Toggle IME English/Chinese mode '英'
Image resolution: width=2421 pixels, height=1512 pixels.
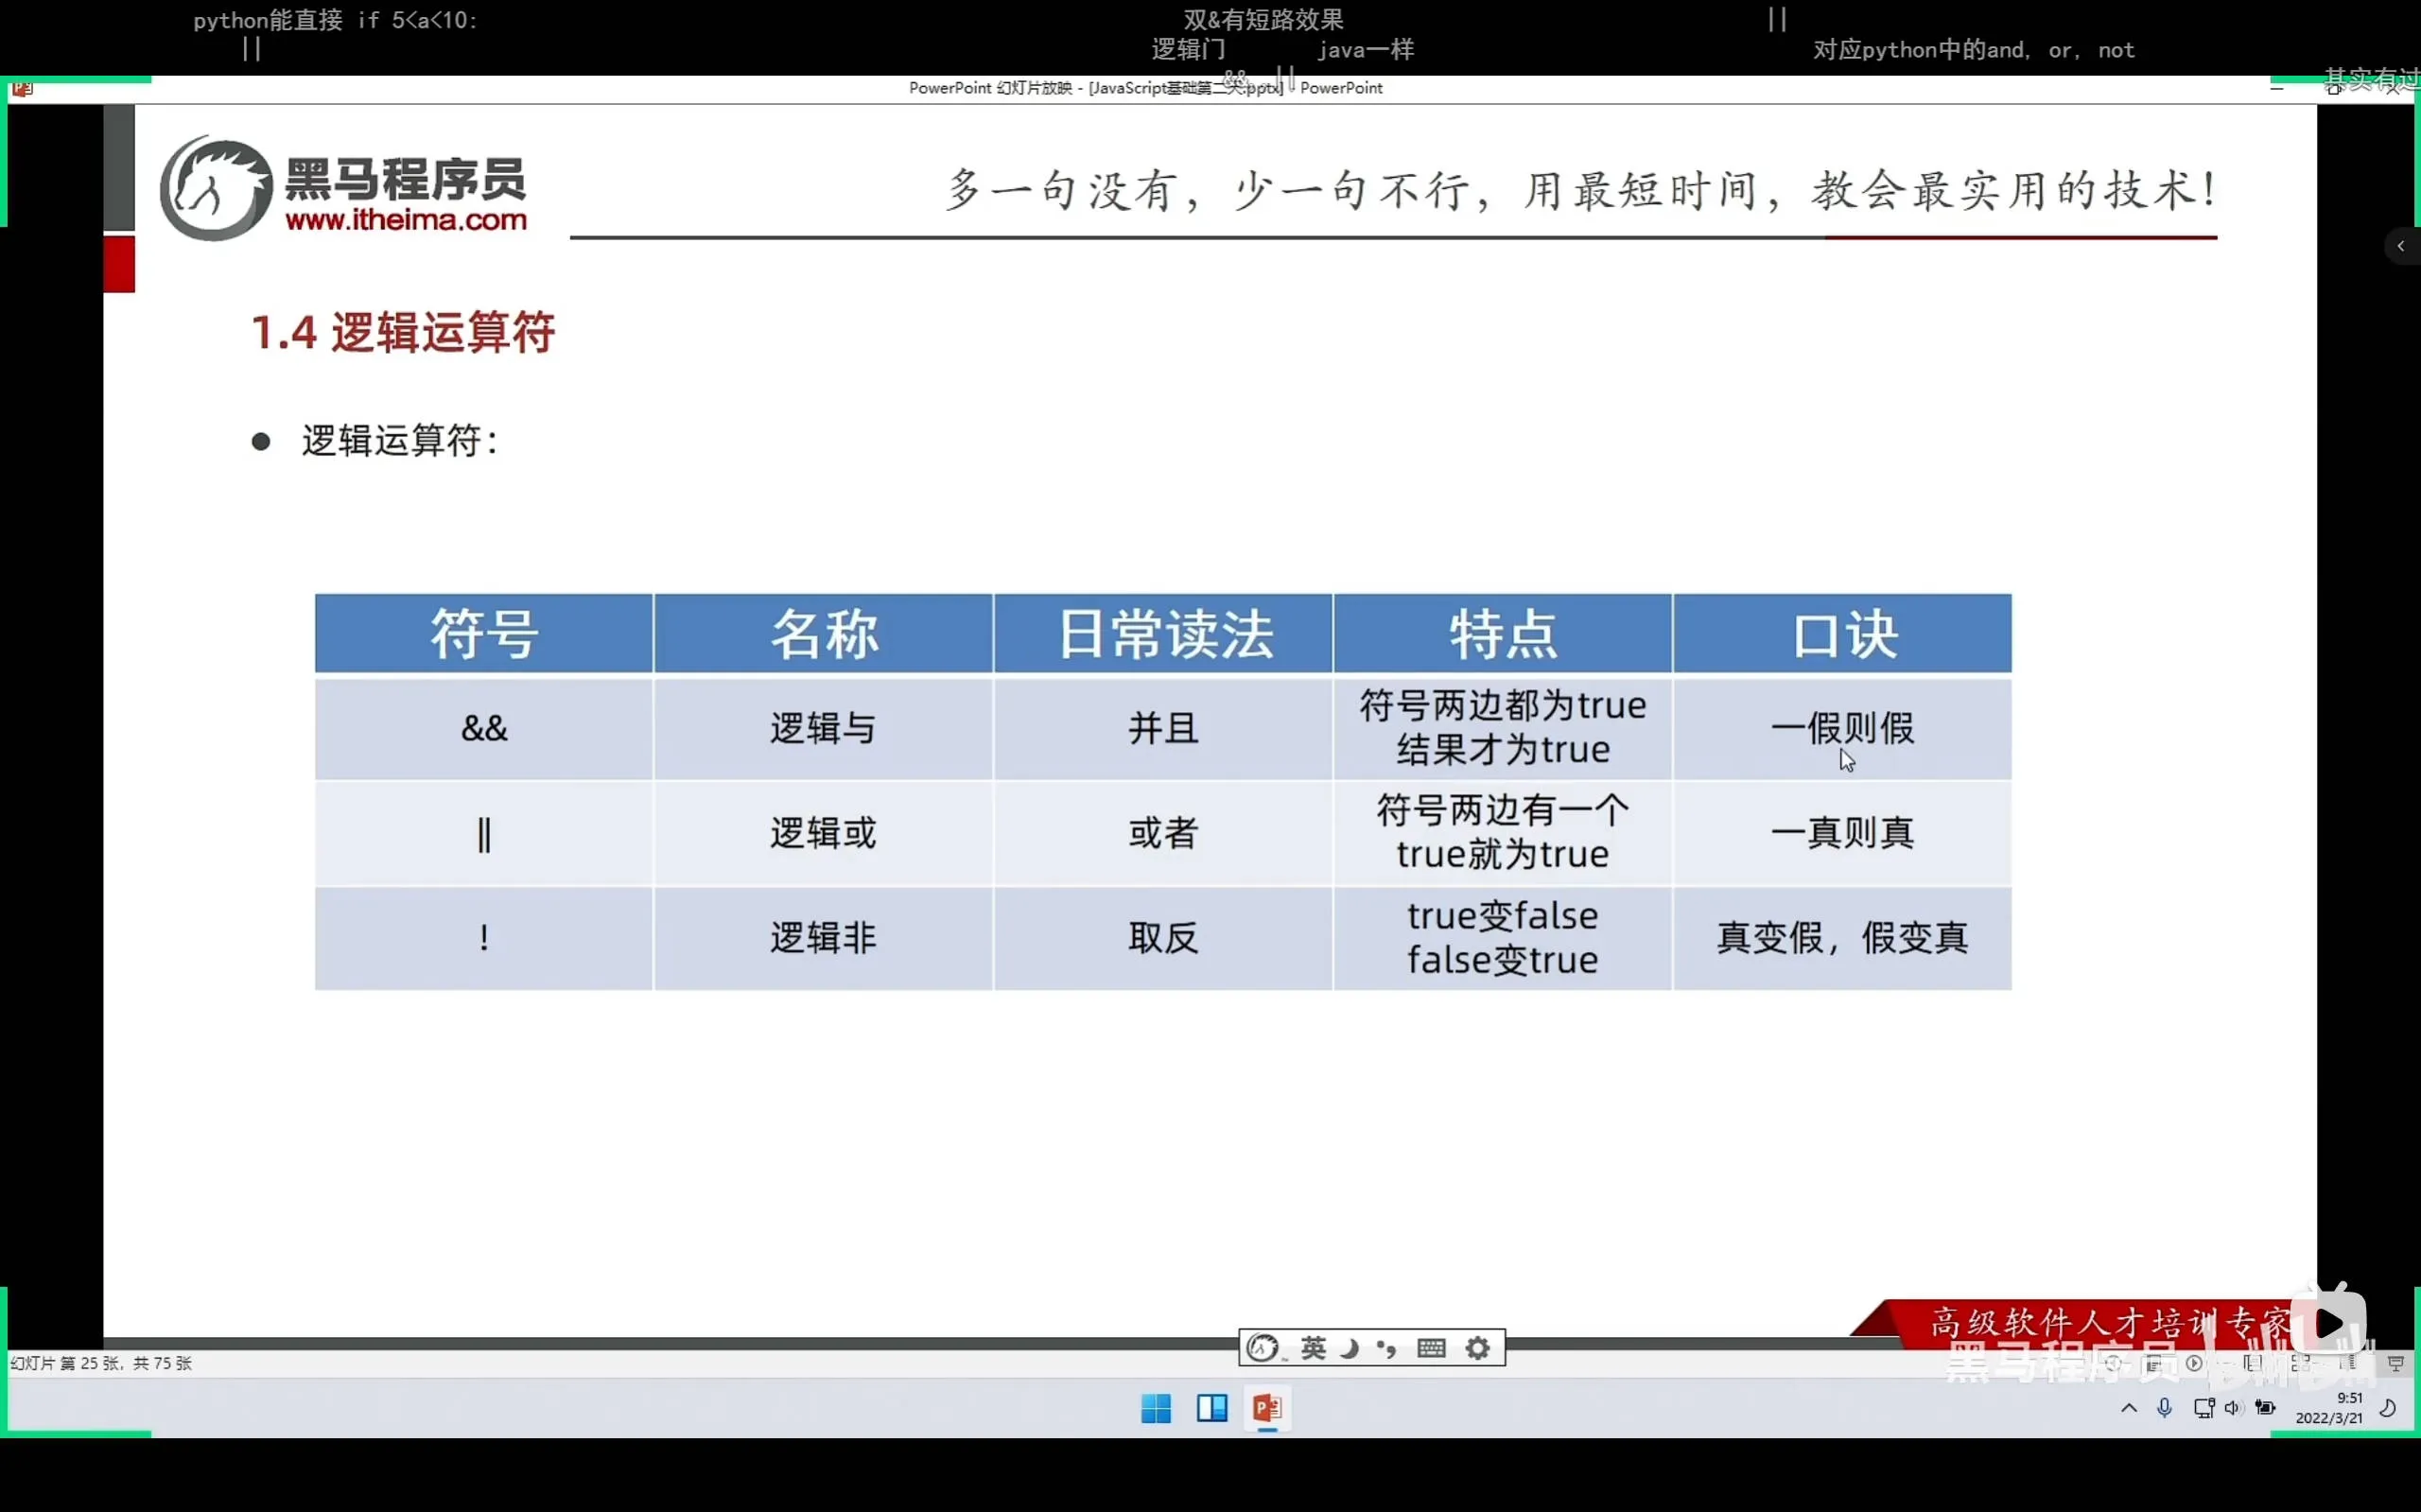pos(1313,1348)
